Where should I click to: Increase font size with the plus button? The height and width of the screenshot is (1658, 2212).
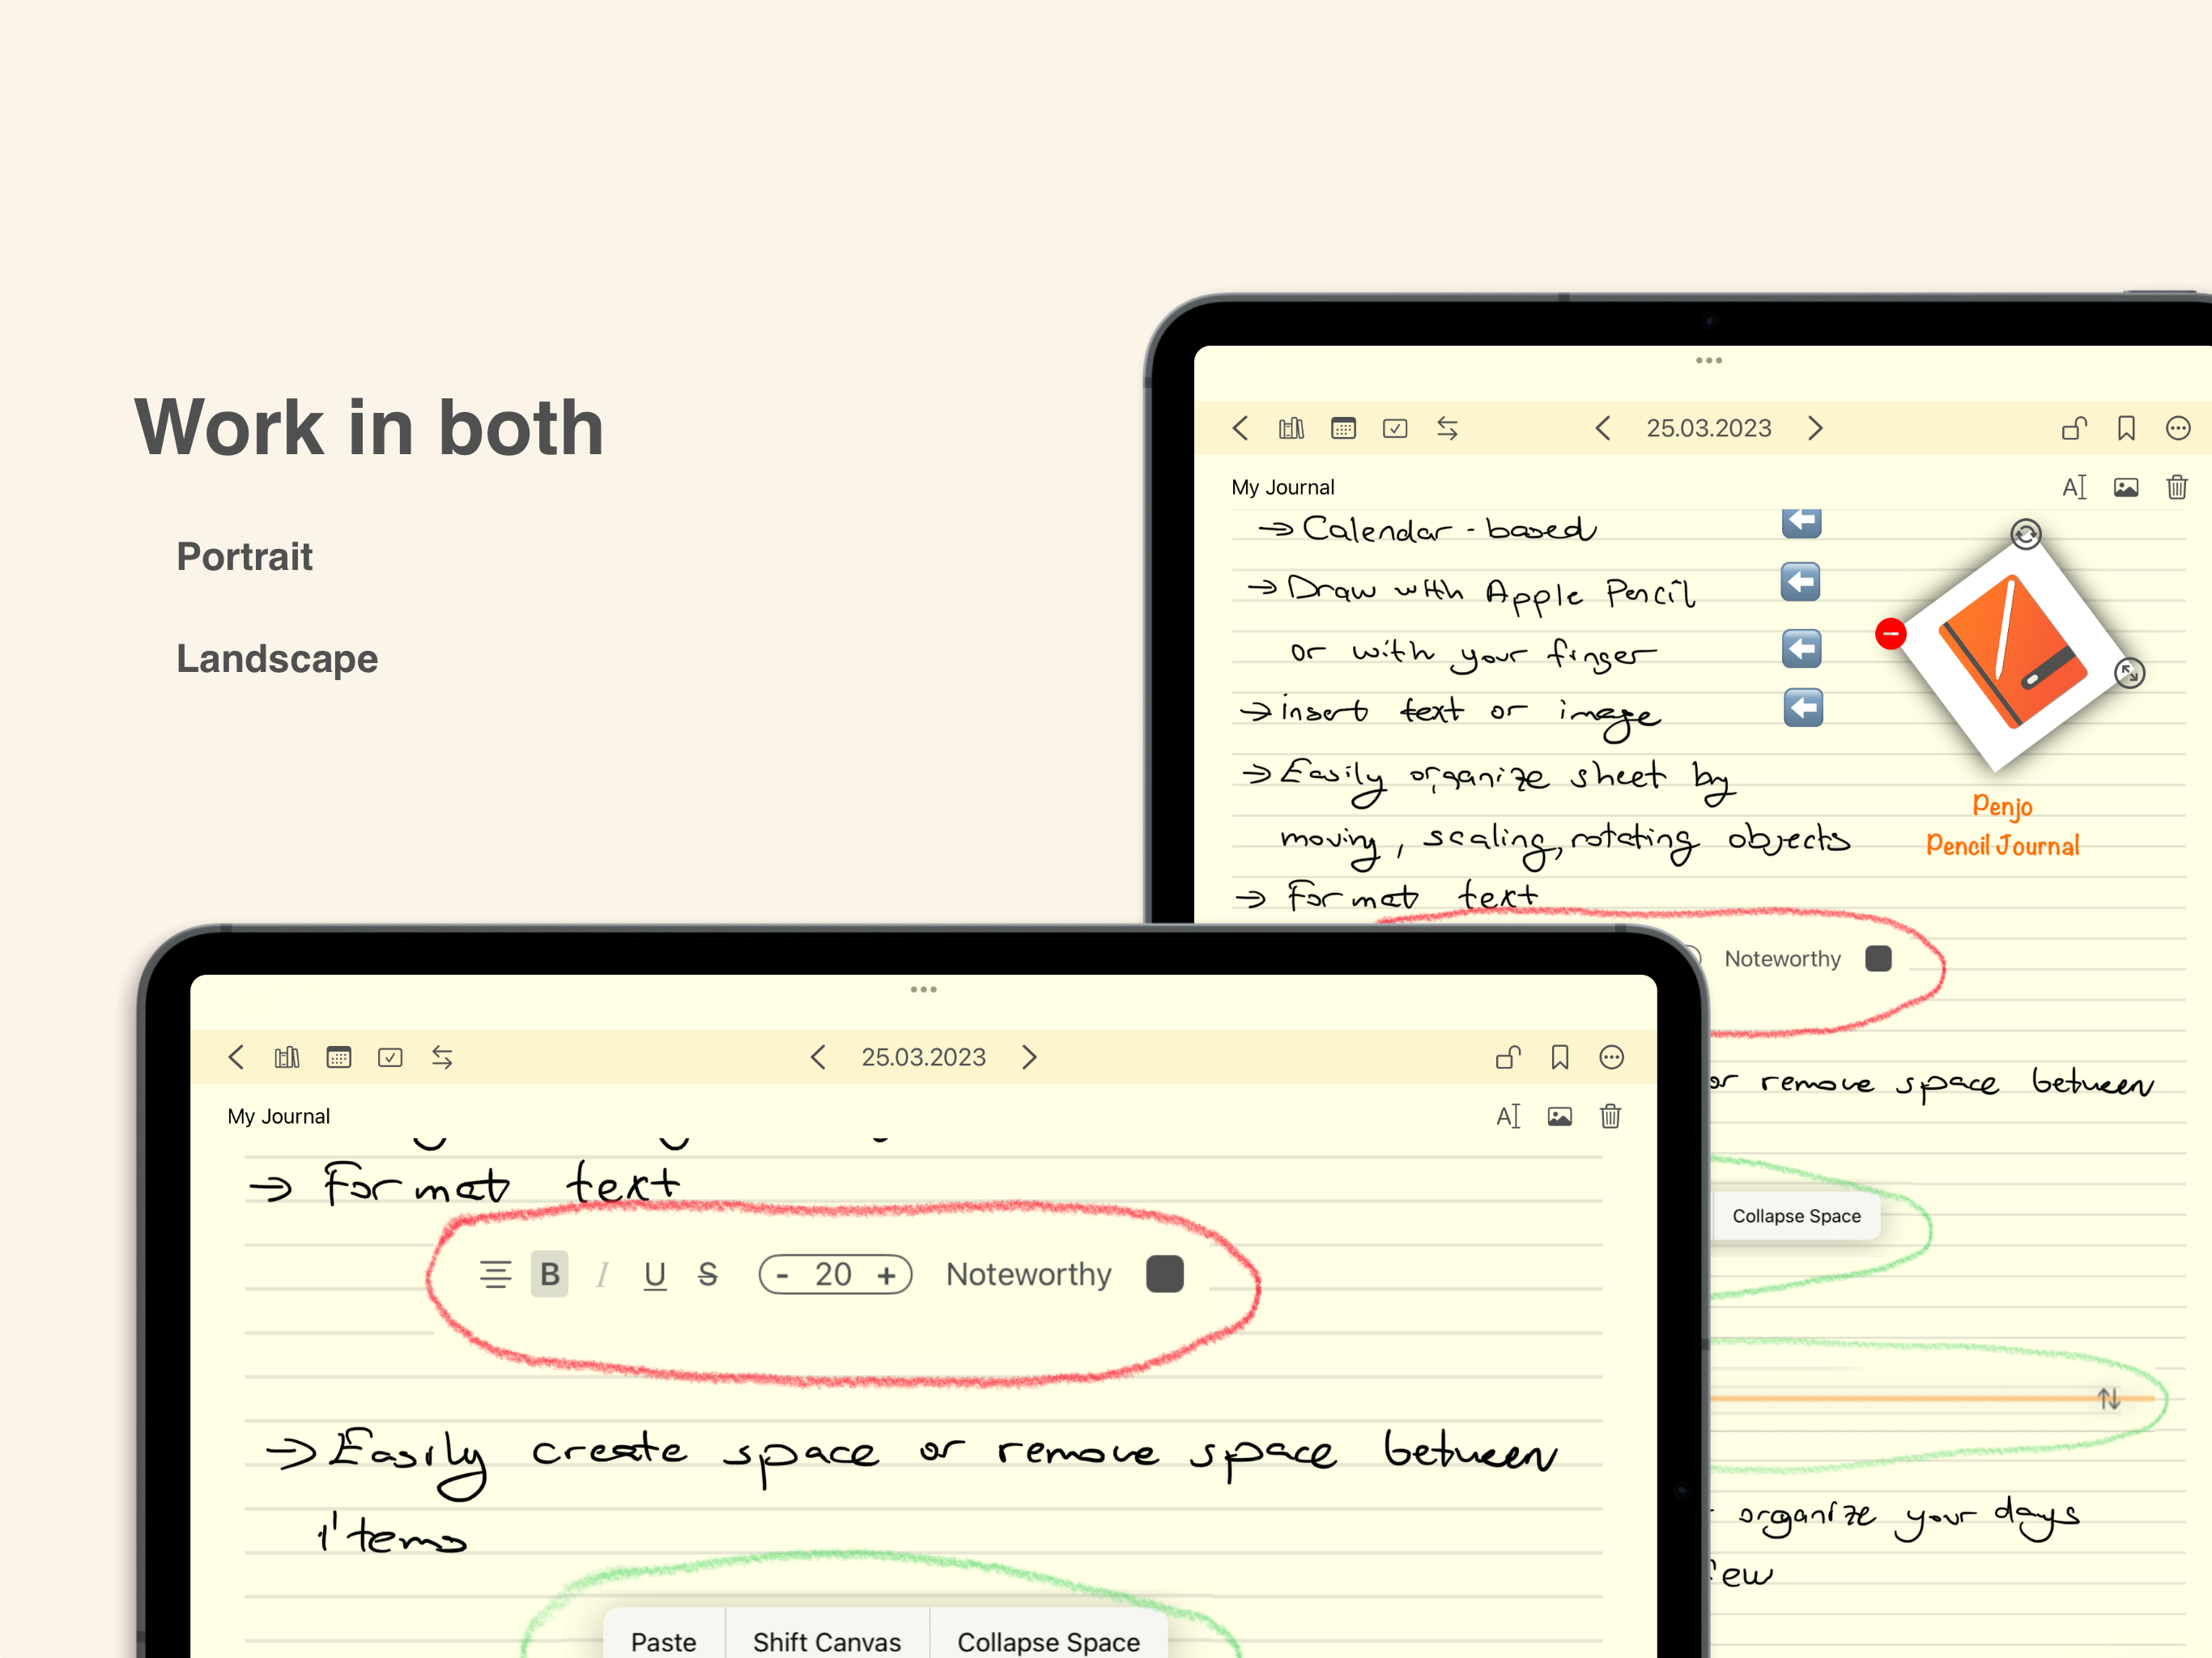[x=886, y=1275]
